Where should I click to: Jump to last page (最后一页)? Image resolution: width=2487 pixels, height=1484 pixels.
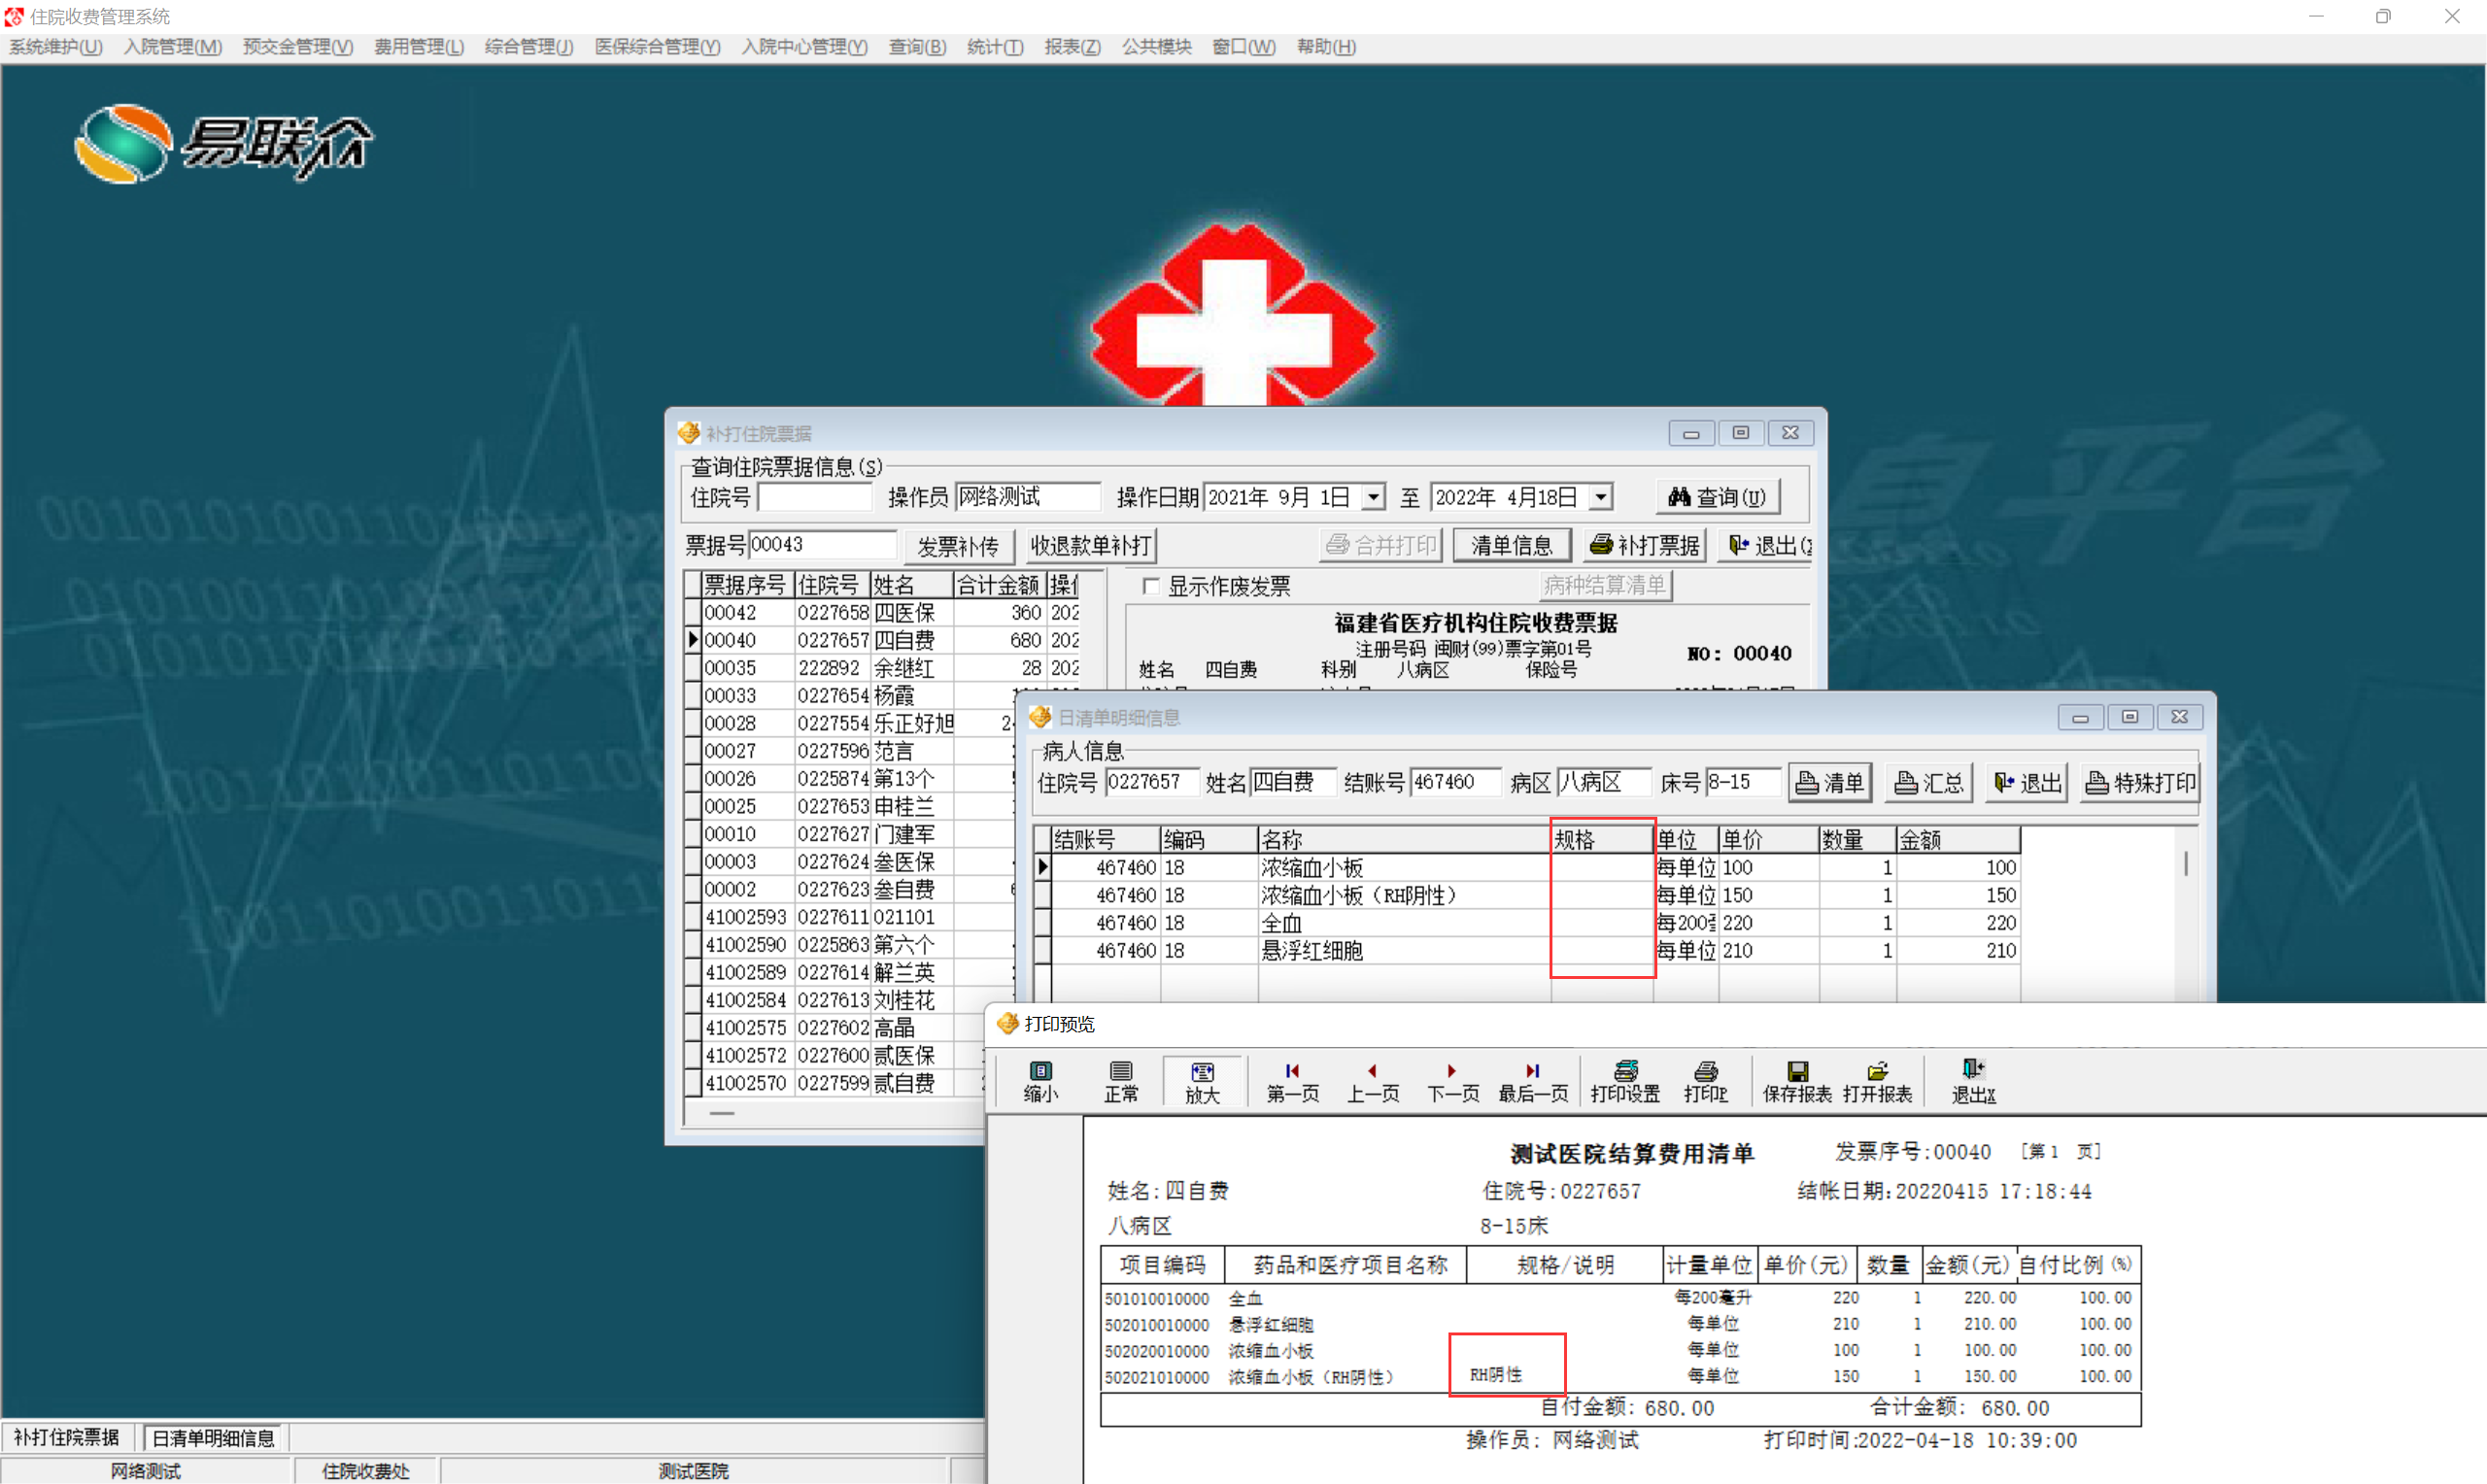pos(1532,1081)
